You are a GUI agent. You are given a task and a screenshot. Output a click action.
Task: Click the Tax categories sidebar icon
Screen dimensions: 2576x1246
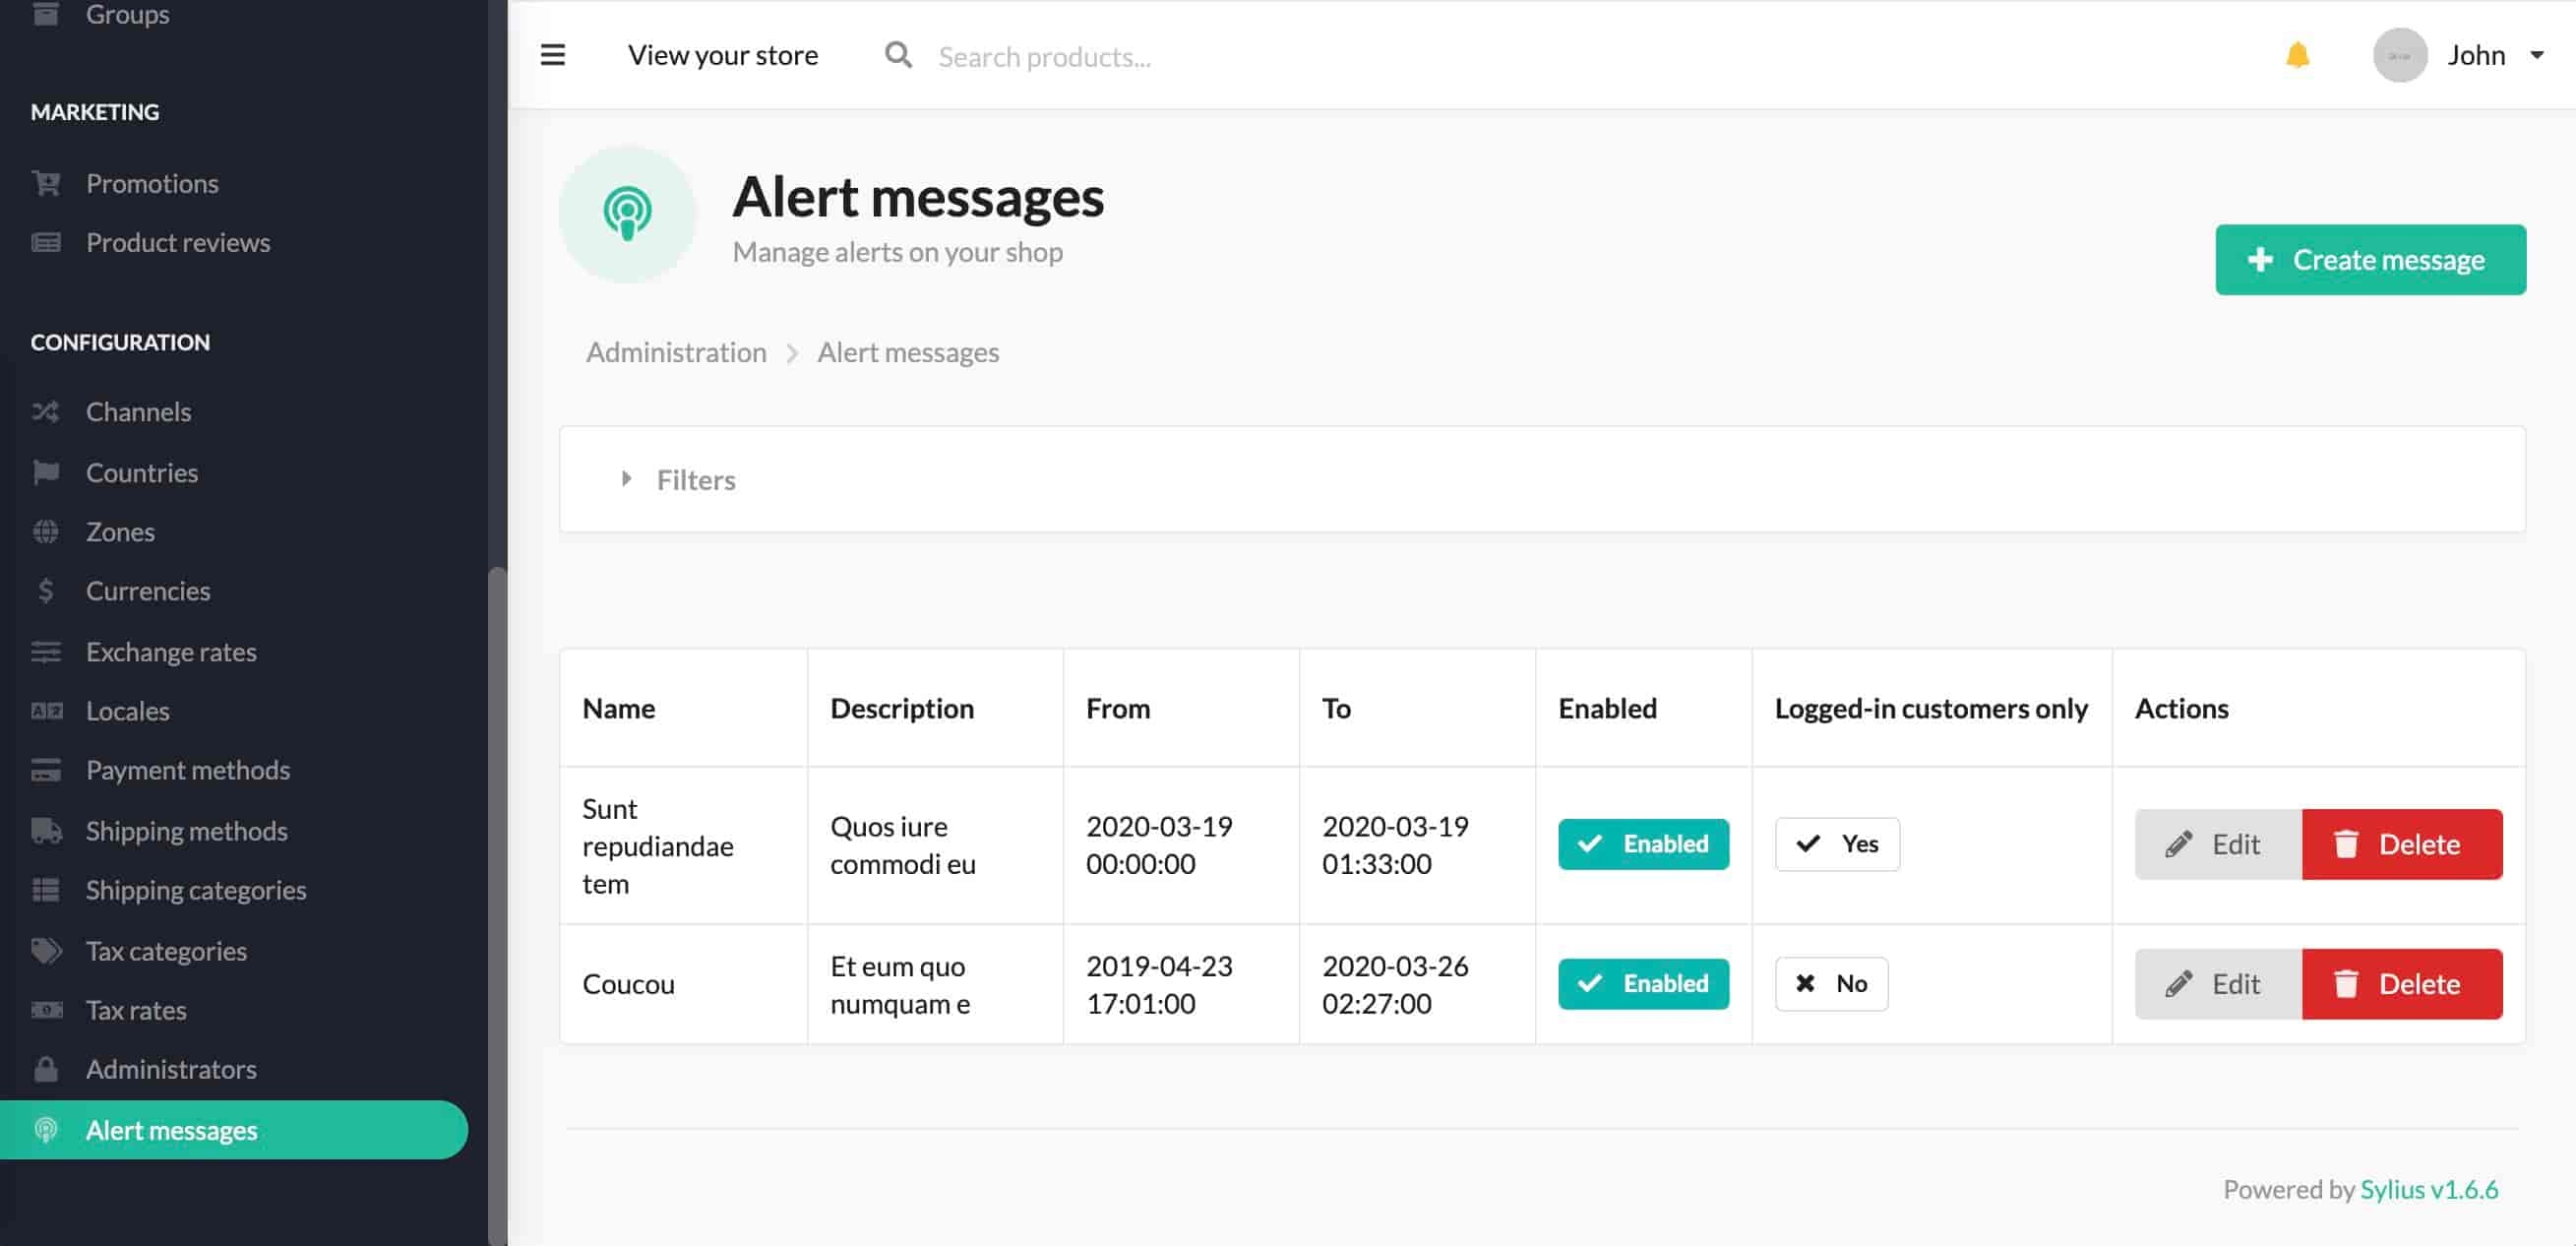click(44, 950)
